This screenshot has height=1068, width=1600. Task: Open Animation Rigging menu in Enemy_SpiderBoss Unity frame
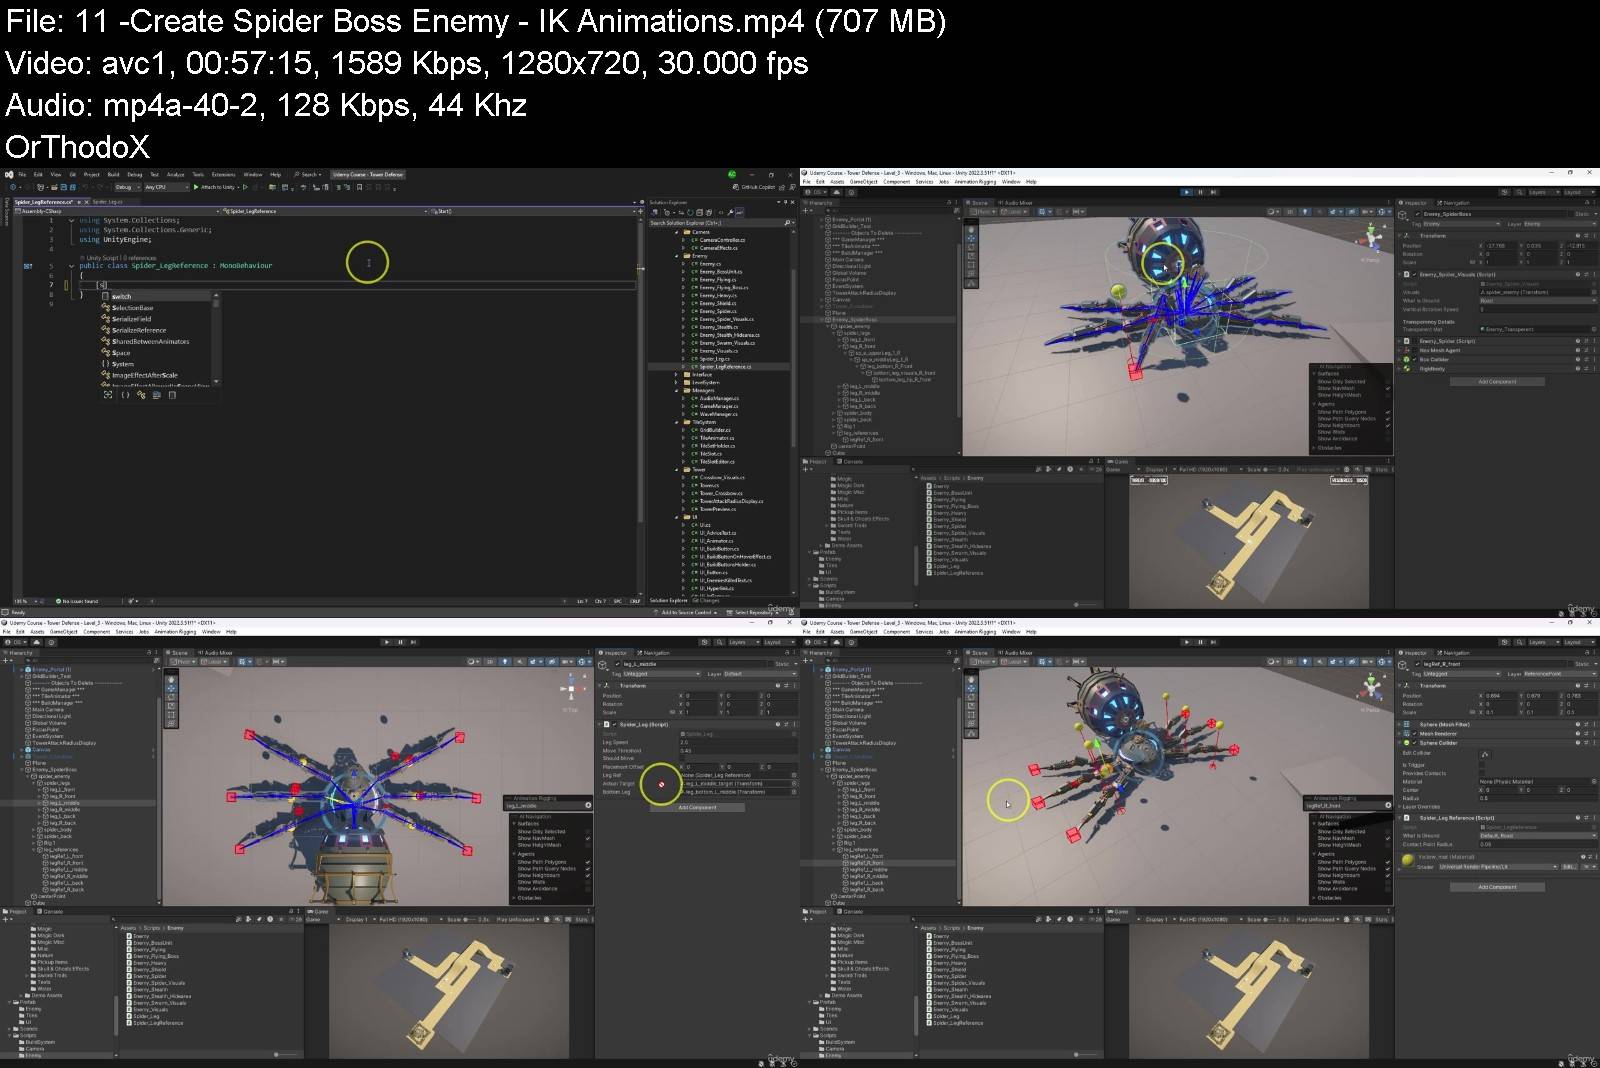[x=975, y=182]
